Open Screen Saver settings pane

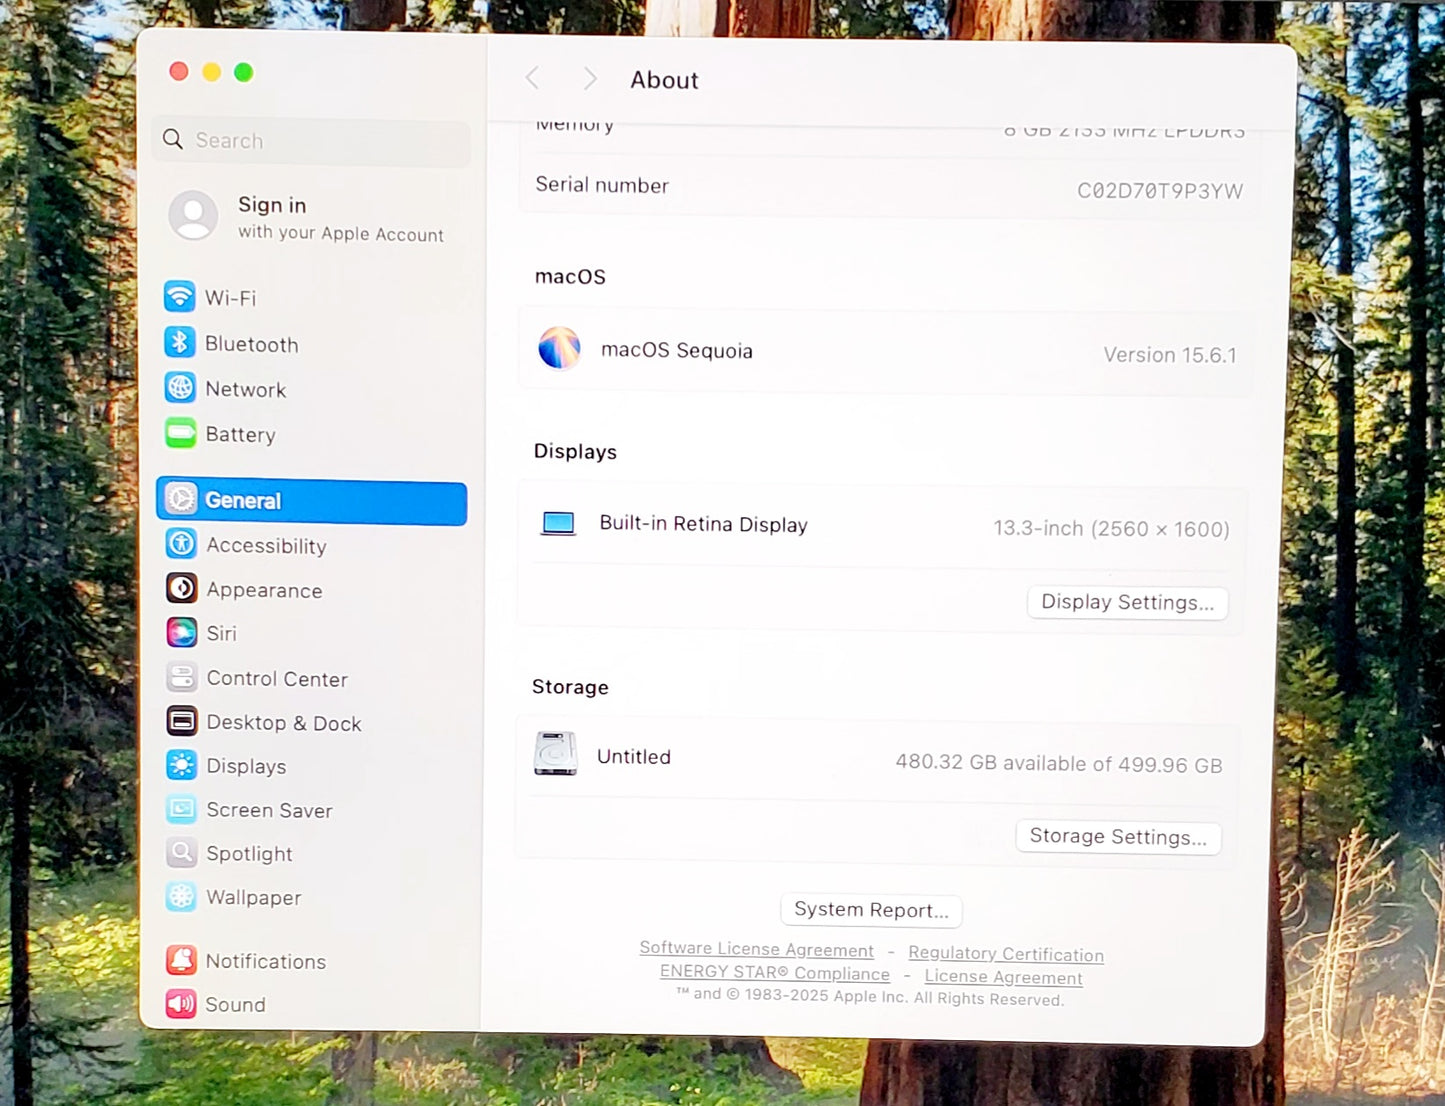[x=269, y=810]
